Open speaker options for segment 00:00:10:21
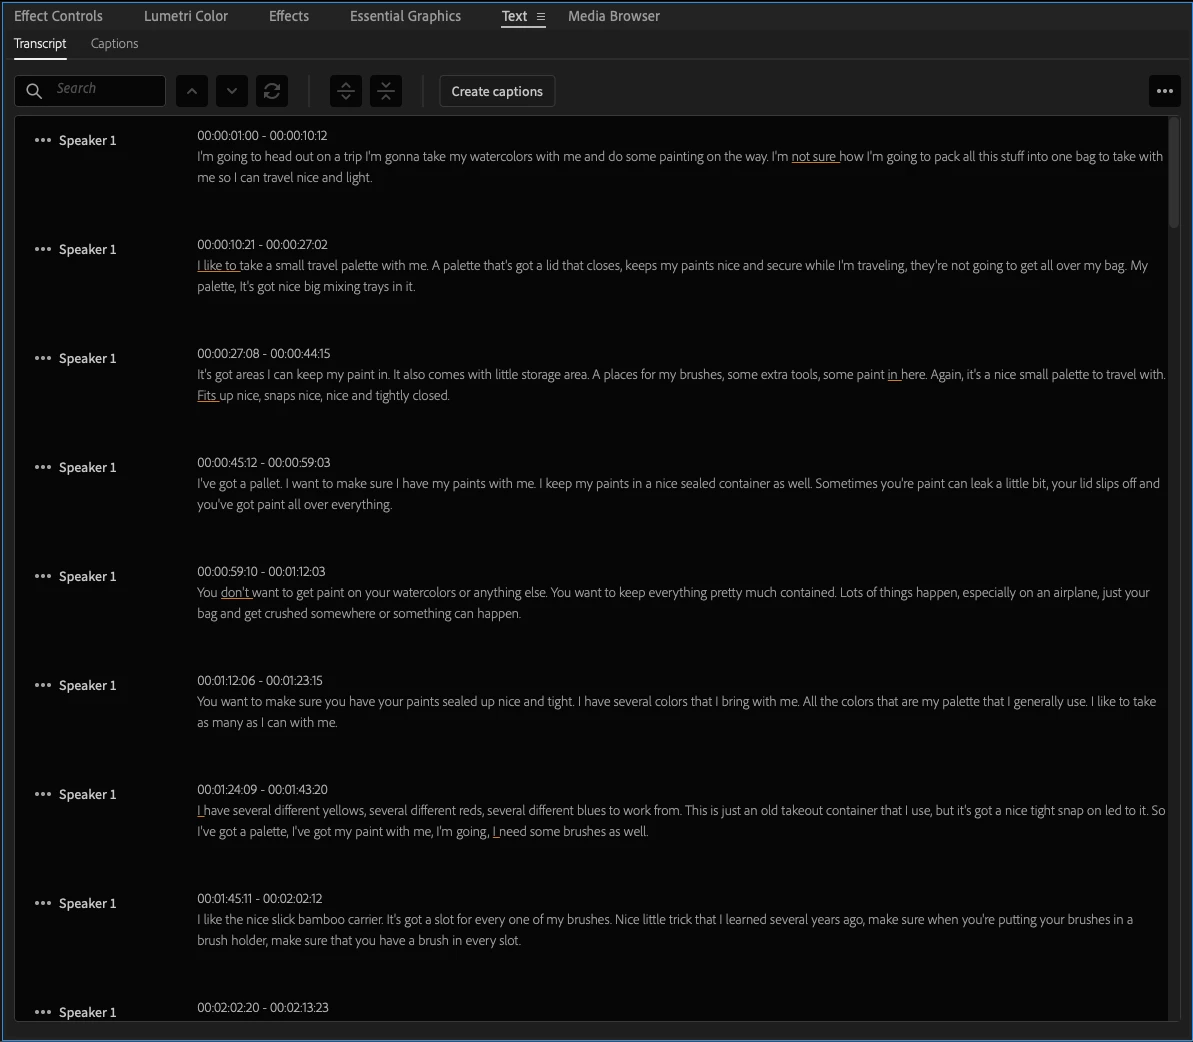Viewport: 1193px width, 1042px height. pyautogui.click(x=43, y=249)
